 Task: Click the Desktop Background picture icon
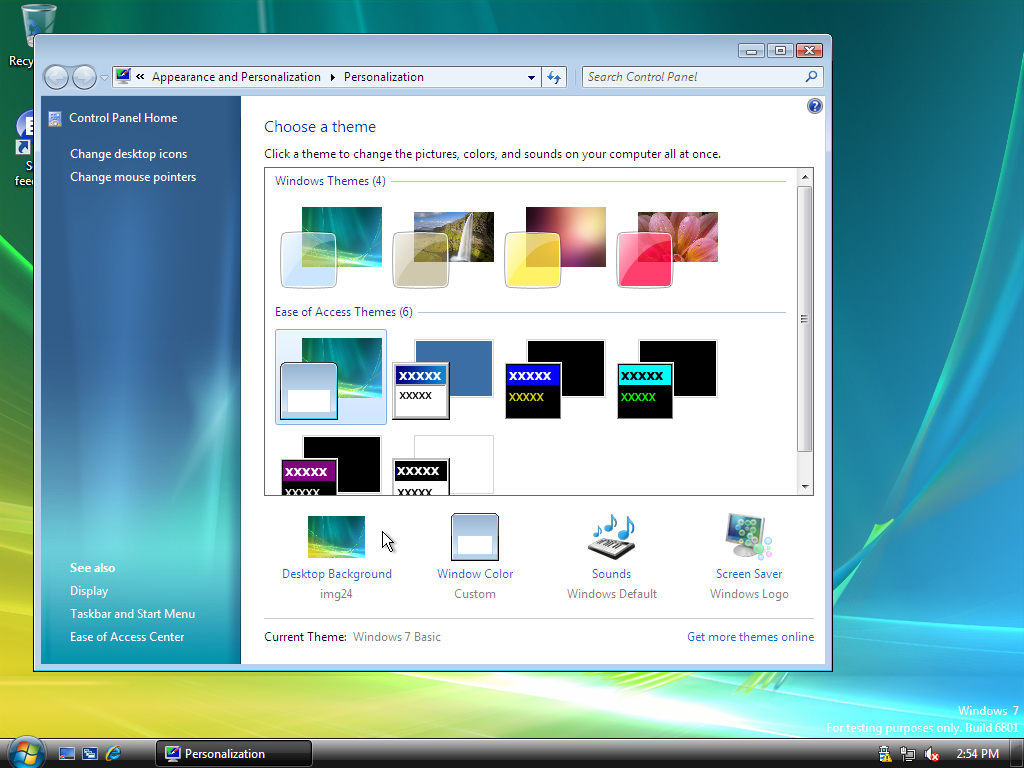pos(336,537)
